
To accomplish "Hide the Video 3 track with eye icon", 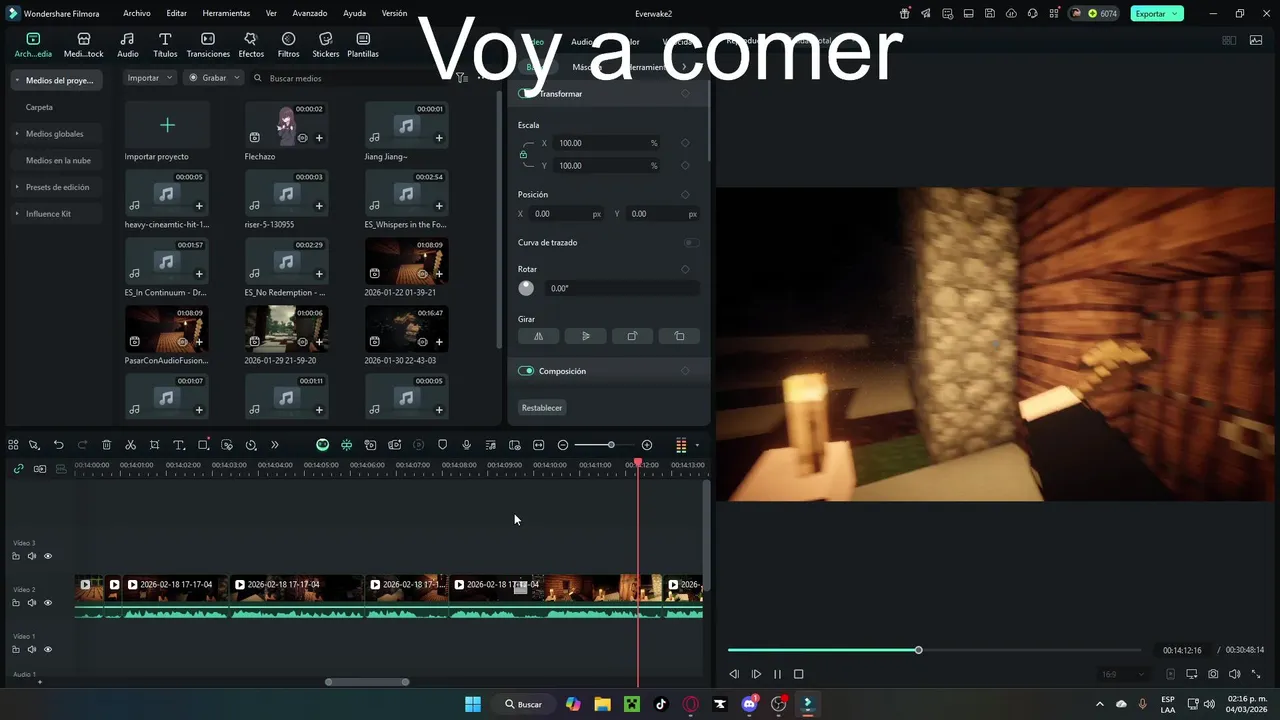I will point(47,556).
